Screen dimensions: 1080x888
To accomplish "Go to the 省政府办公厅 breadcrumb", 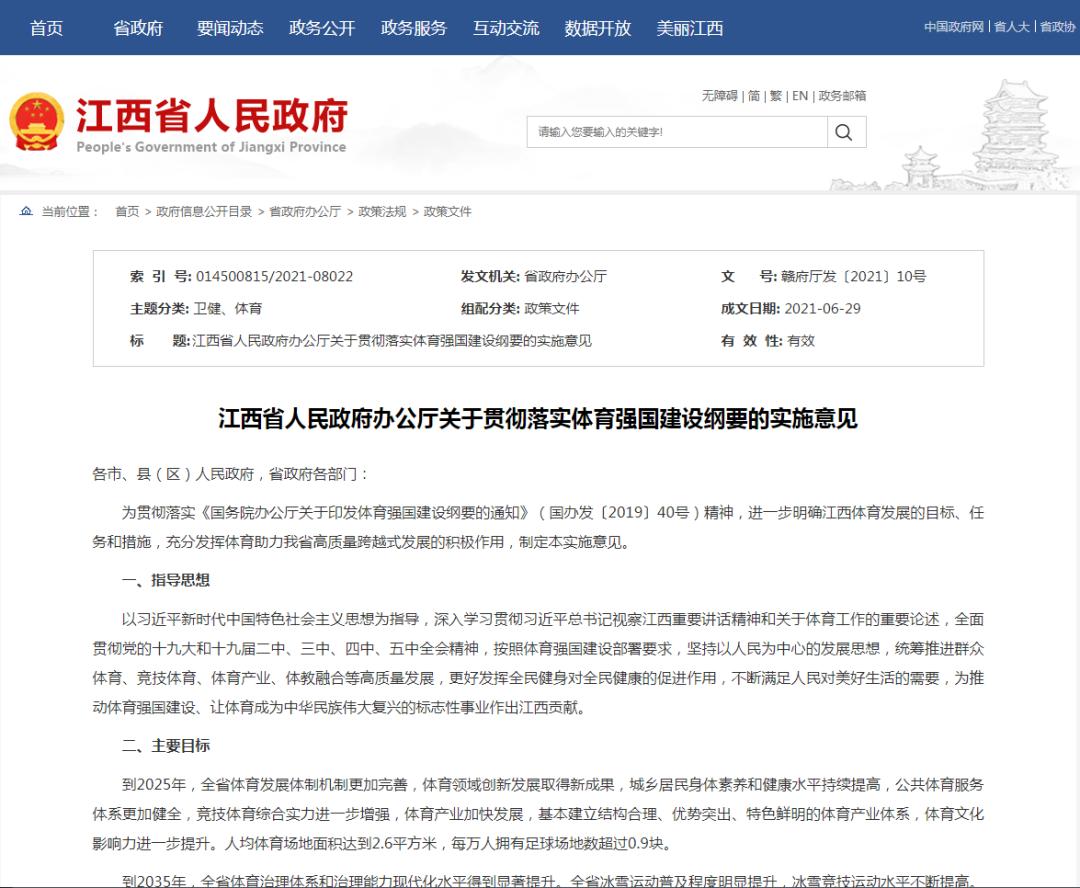I will click(x=305, y=211).
